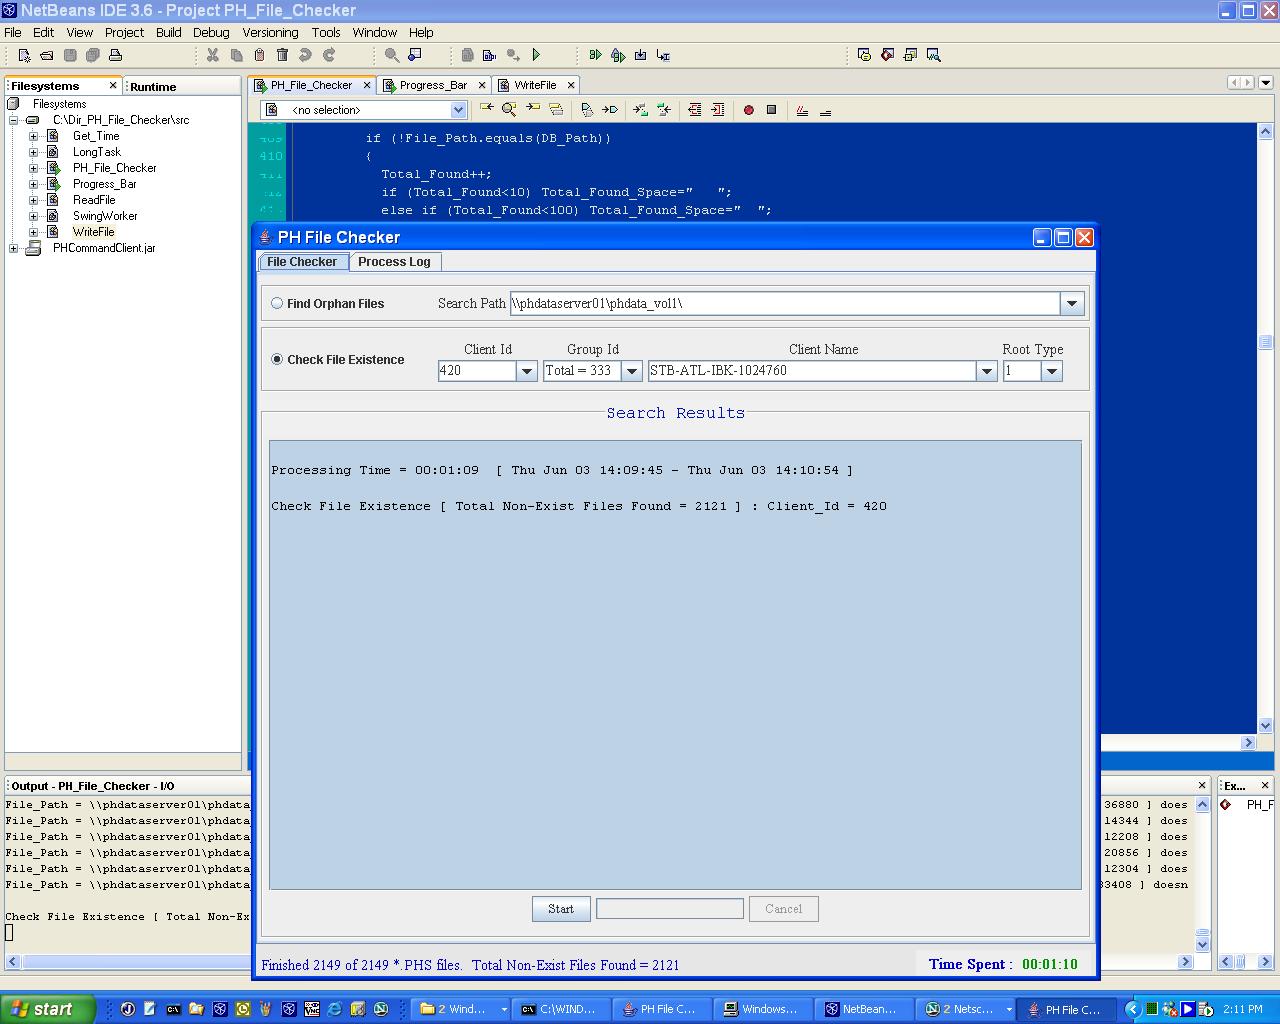Open the Windows Start menu

48,1009
